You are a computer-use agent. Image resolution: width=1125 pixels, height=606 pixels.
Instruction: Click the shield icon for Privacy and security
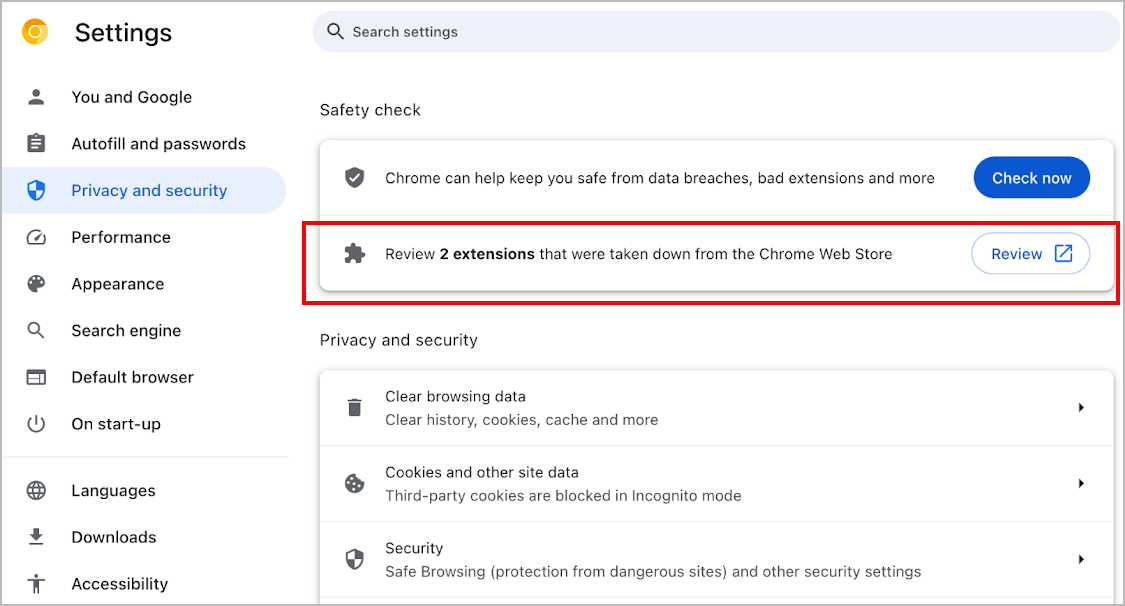click(36, 191)
